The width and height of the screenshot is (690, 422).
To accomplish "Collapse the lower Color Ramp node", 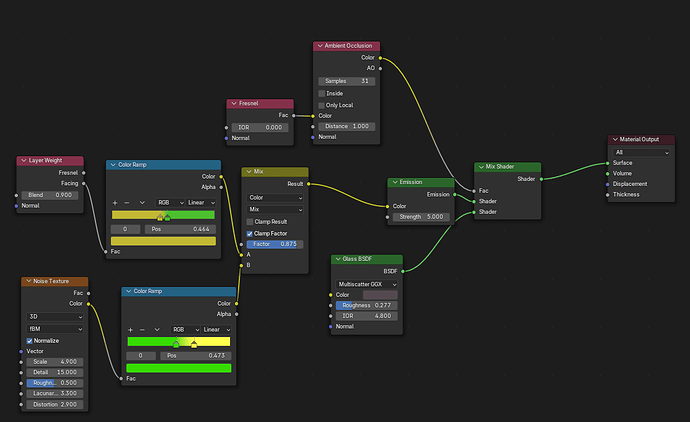I will 128,291.
